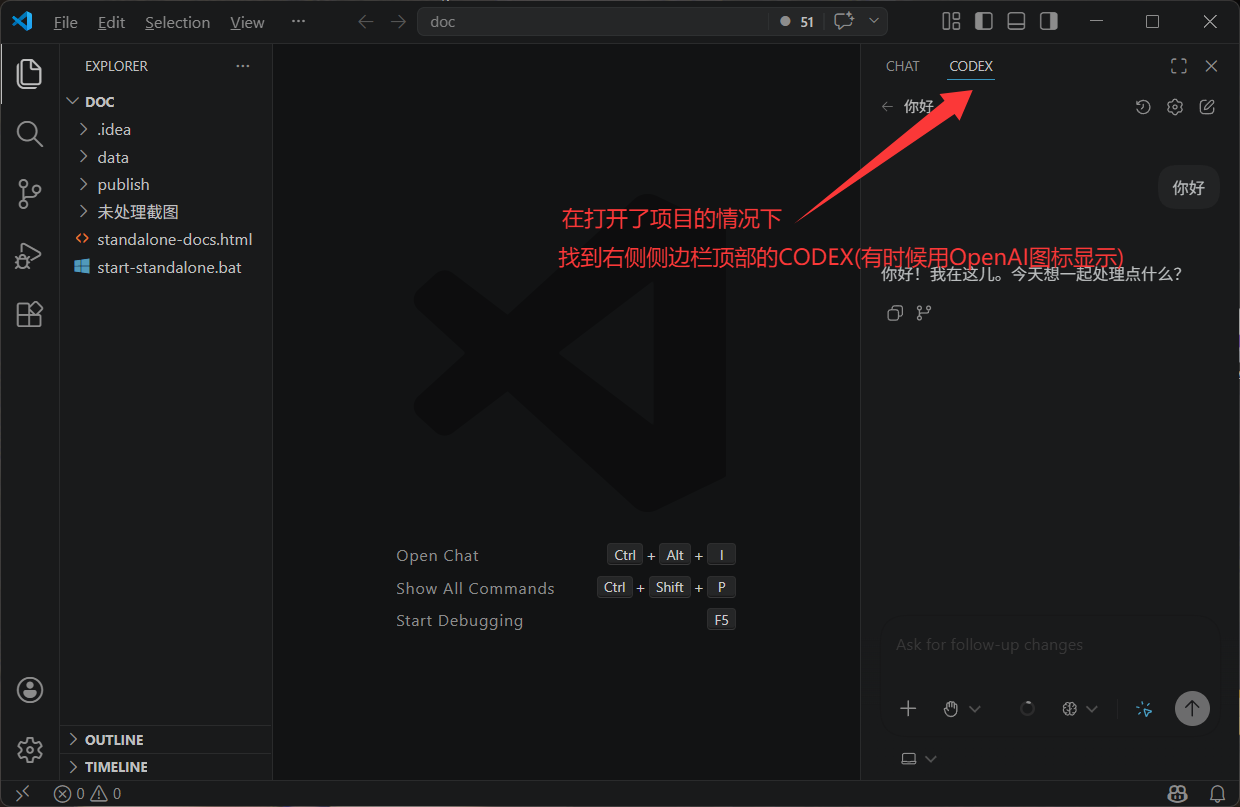Open Codex chat history via the clock icon
The height and width of the screenshot is (807, 1240).
pos(1143,106)
